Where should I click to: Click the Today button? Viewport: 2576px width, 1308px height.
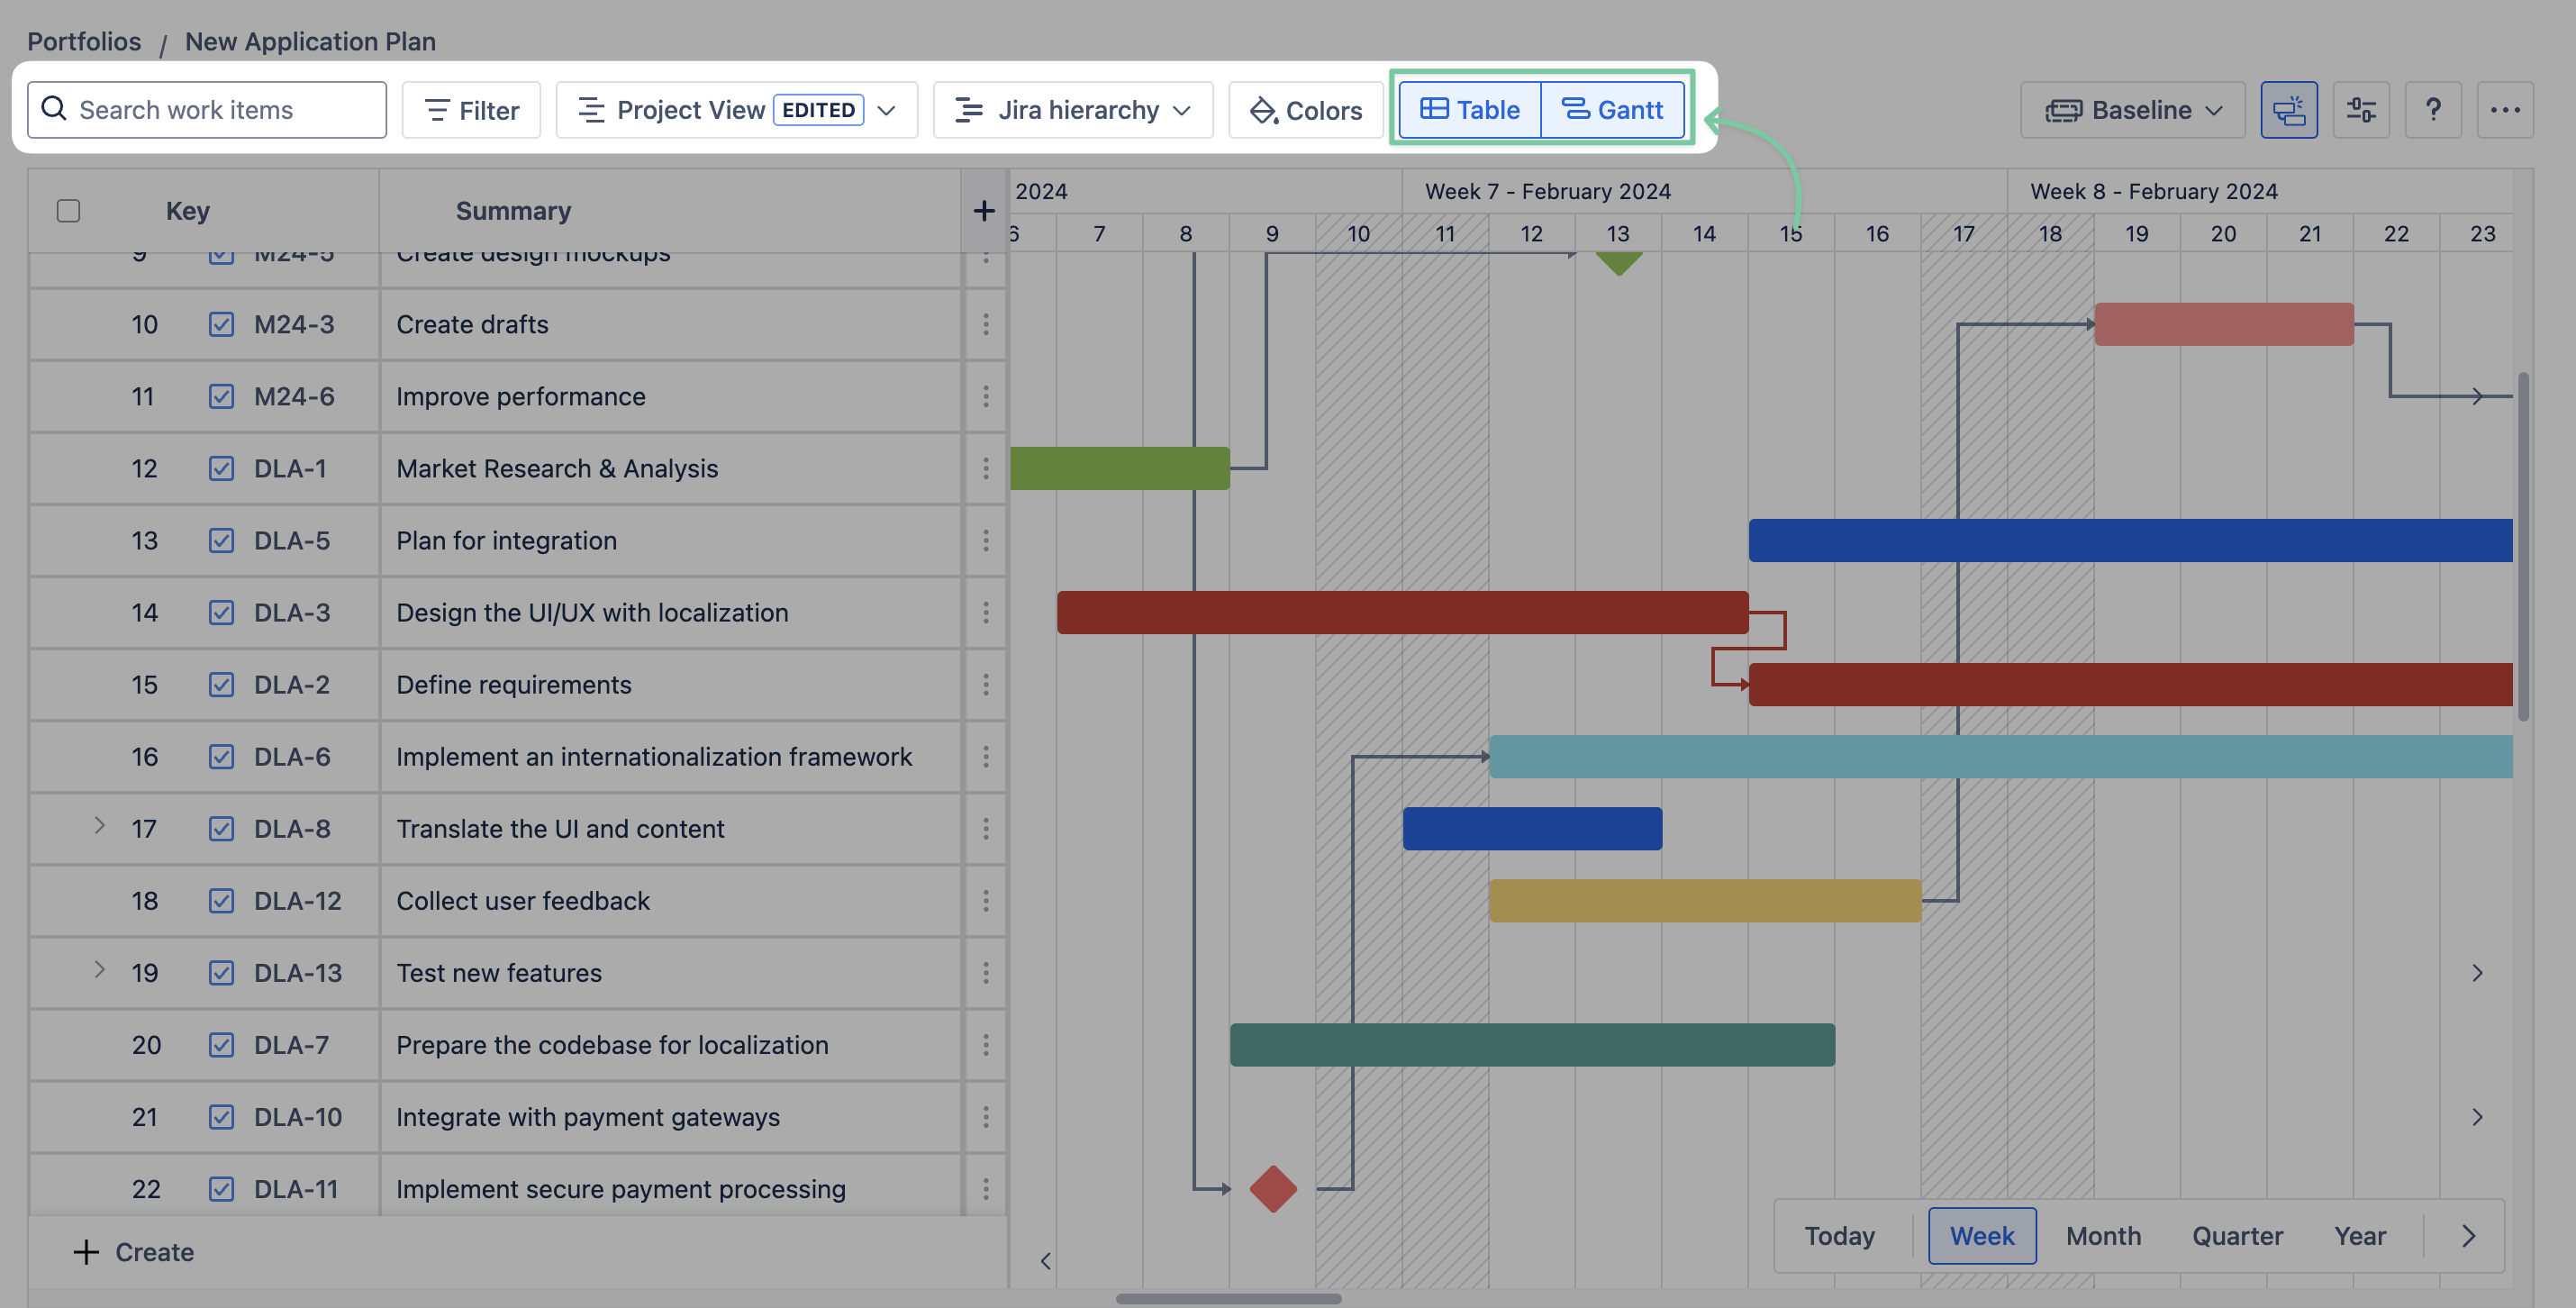(1838, 1236)
